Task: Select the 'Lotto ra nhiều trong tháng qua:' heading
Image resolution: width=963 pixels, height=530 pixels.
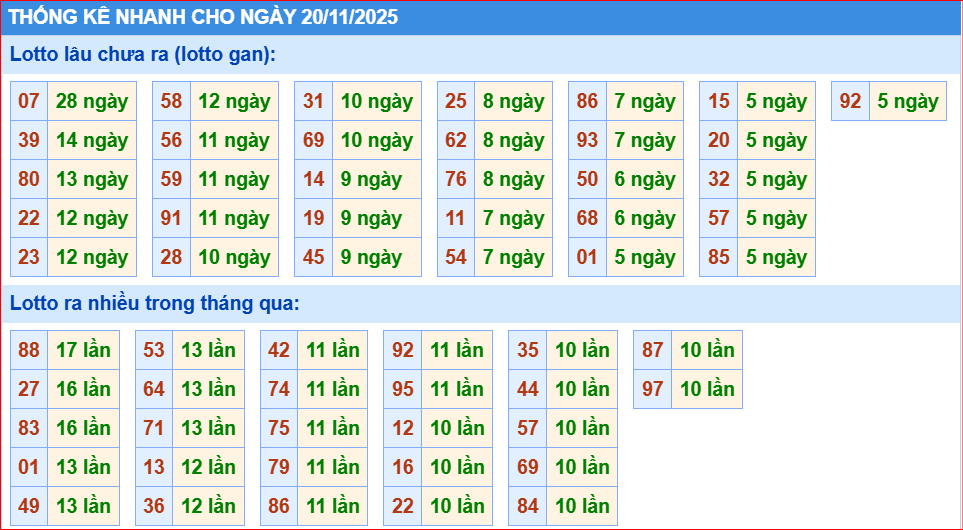Action: tap(154, 303)
